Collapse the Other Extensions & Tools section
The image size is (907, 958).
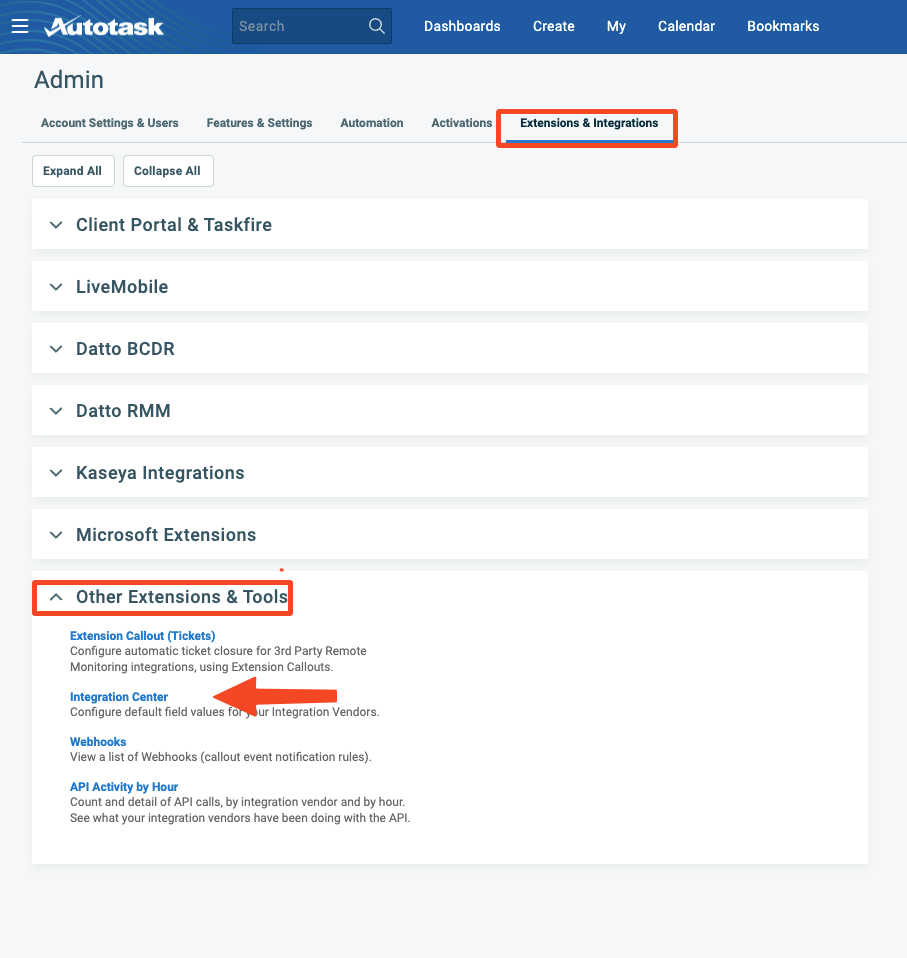[x=56, y=597]
